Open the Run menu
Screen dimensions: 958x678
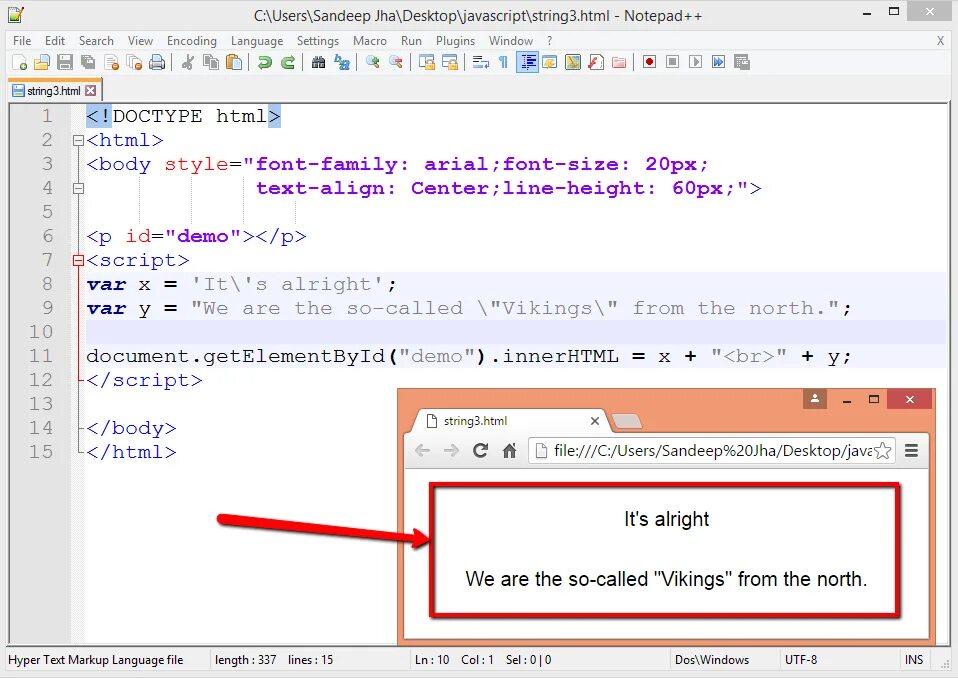tap(411, 40)
